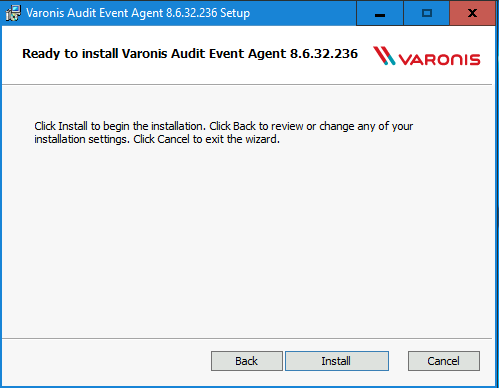The height and width of the screenshot is (388, 499).
Task: Click the bold 'Ready to install' heading
Action: point(70,54)
